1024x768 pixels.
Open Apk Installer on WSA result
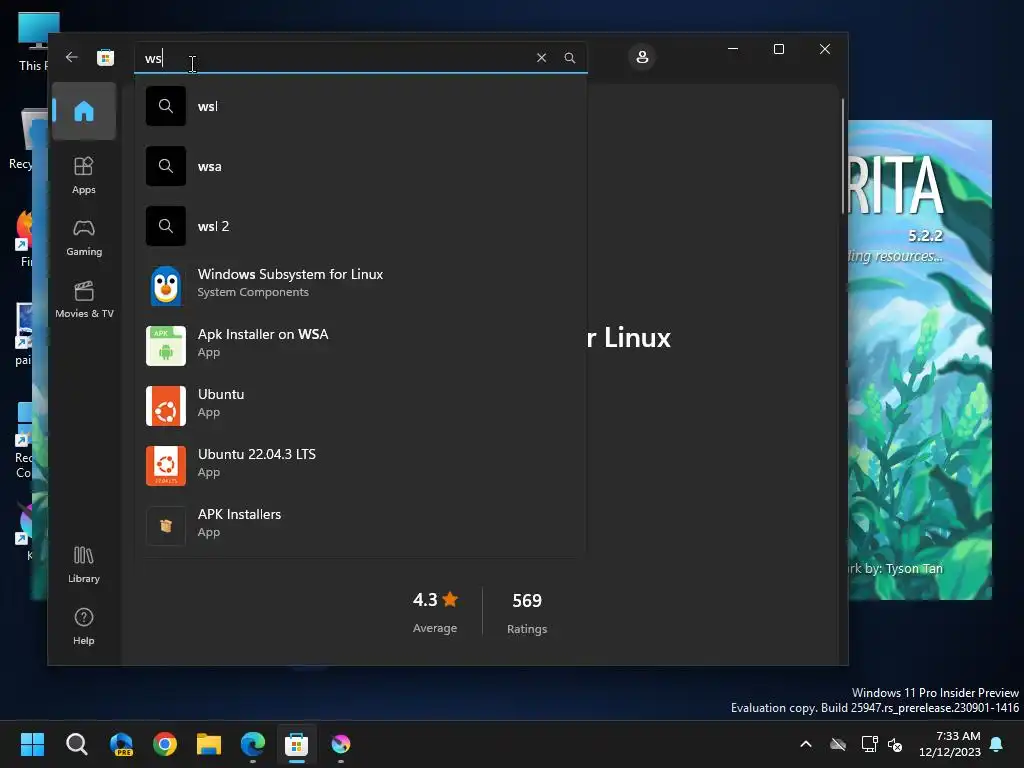click(360, 346)
